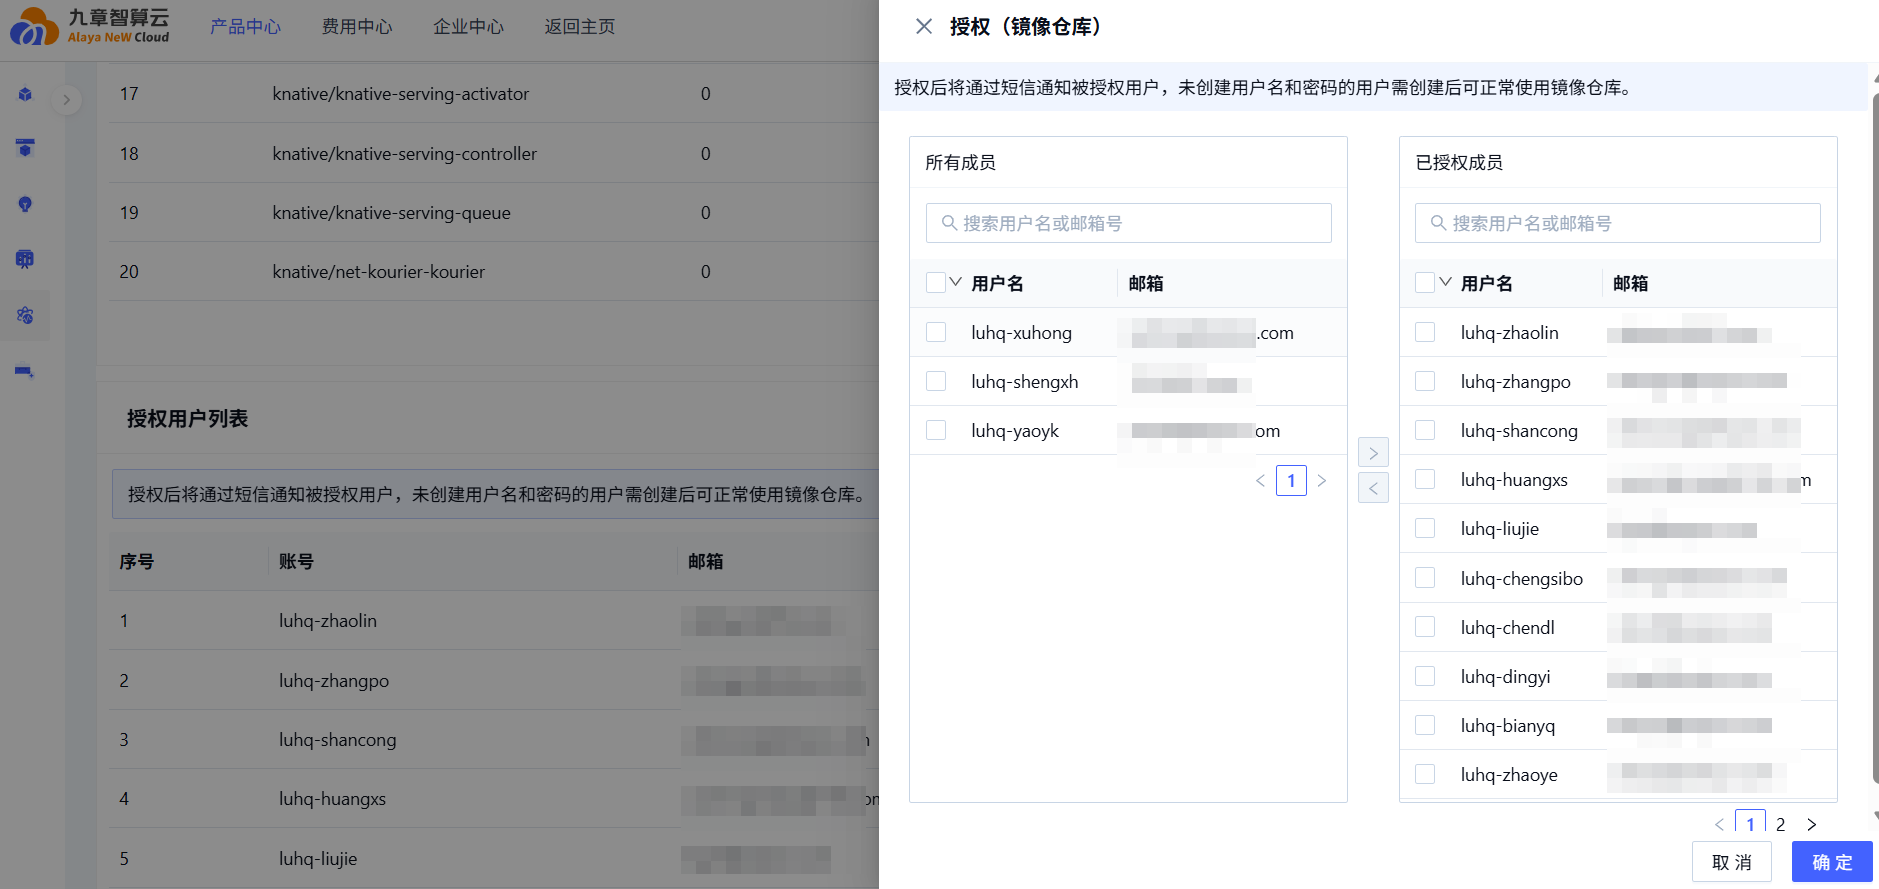Viewport: 1879px width, 889px height.
Task: Select row knative/knative-serving-controller in background table
Action: point(493,154)
